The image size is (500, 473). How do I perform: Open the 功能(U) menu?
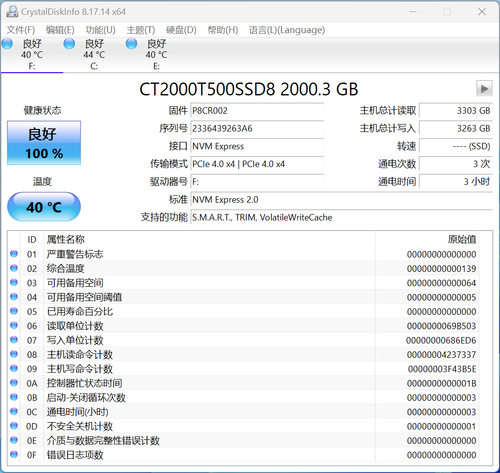[x=100, y=30]
